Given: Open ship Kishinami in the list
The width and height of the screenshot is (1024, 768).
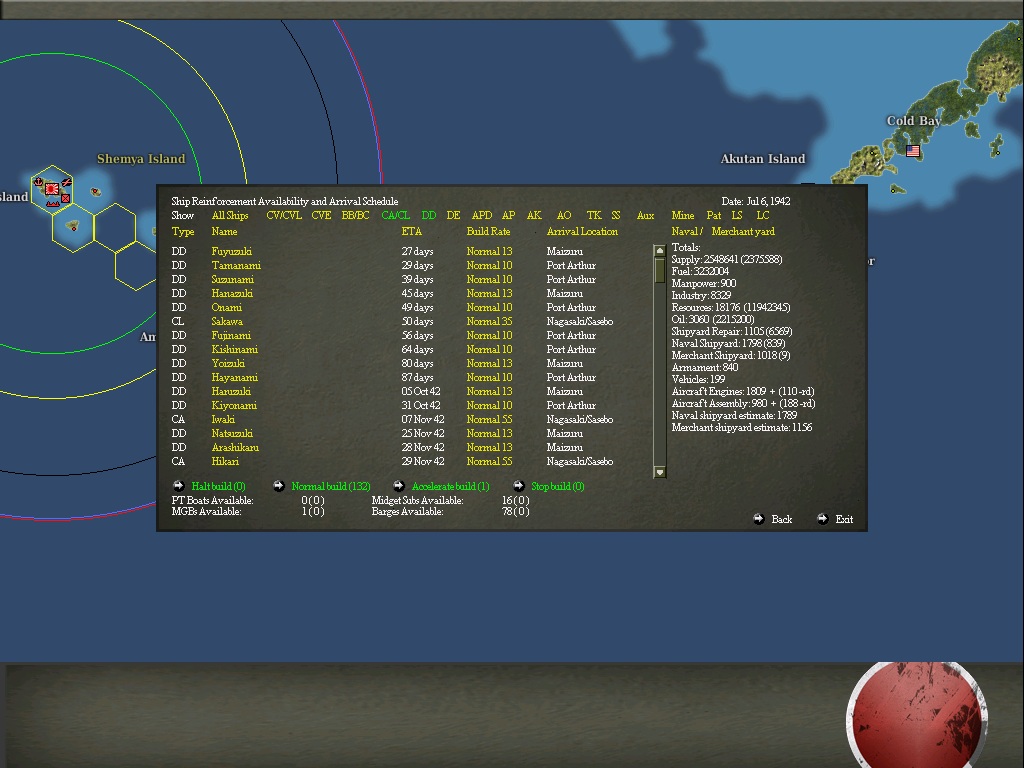Looking at the screenshot, I should pyautogui.click(x=234, y=349).
